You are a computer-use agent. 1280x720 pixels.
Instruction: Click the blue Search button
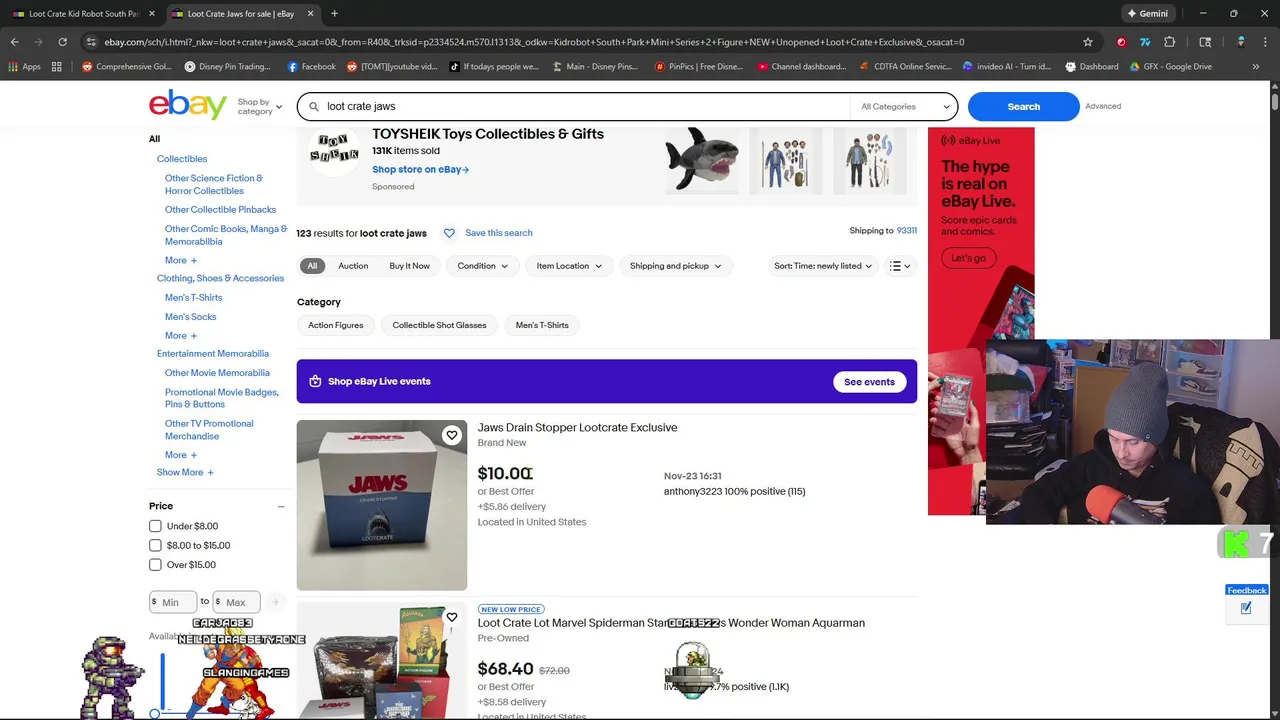(x=1023, y=106)
